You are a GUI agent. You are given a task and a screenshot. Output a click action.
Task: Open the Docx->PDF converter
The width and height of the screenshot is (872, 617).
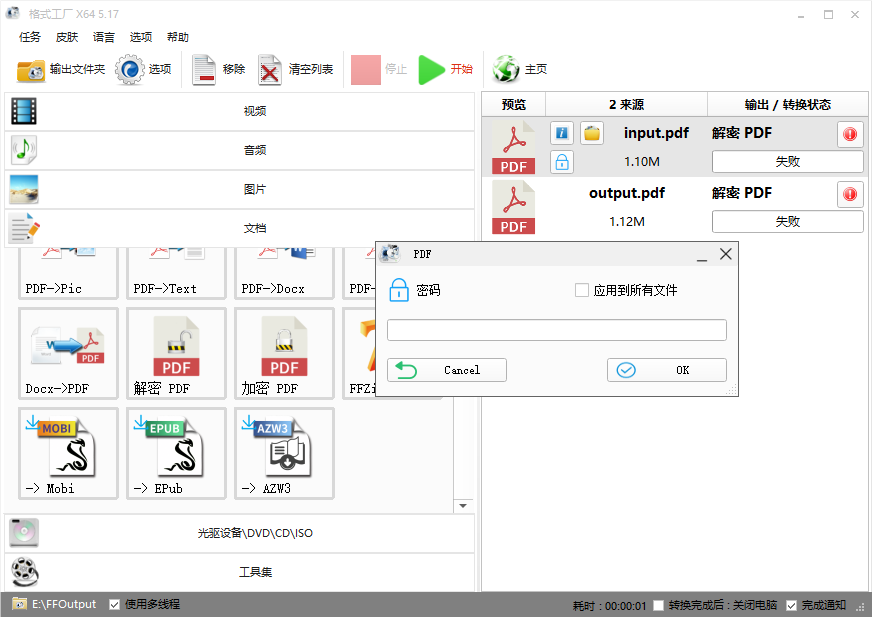(68, 353)
